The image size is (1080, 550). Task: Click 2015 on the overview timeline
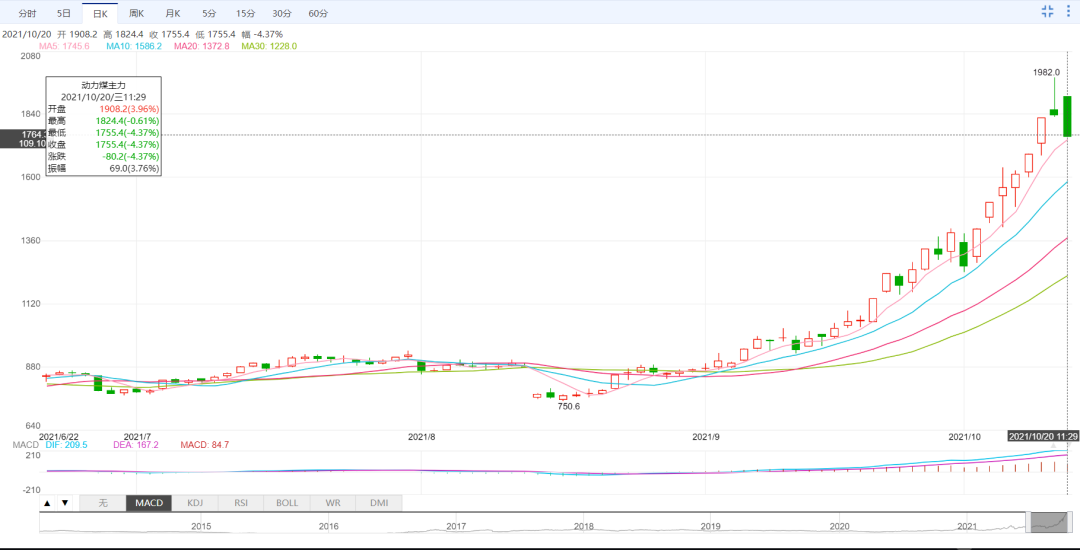(201, 527)
